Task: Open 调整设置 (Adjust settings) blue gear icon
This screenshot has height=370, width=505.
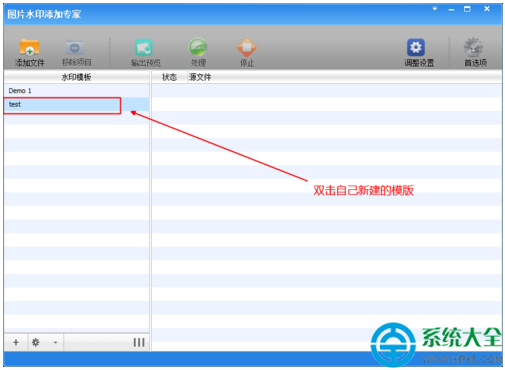Action: 419,52
